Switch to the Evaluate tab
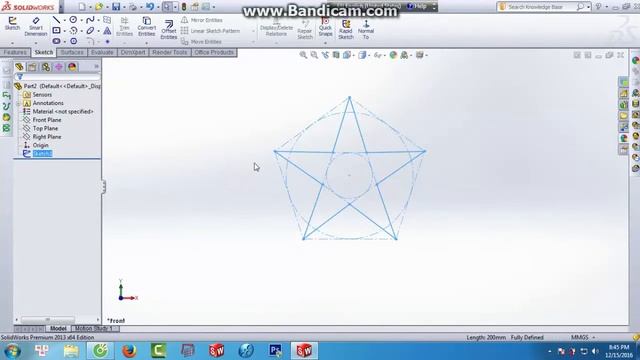640x360 pixels. [x=102, y=52]
